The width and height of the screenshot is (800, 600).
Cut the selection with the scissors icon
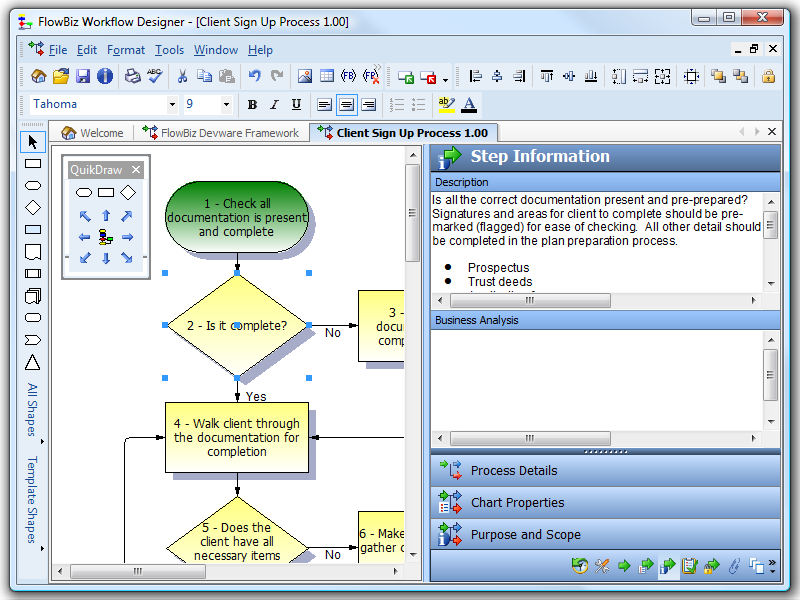pyautogui.click(x=182, y=77)
